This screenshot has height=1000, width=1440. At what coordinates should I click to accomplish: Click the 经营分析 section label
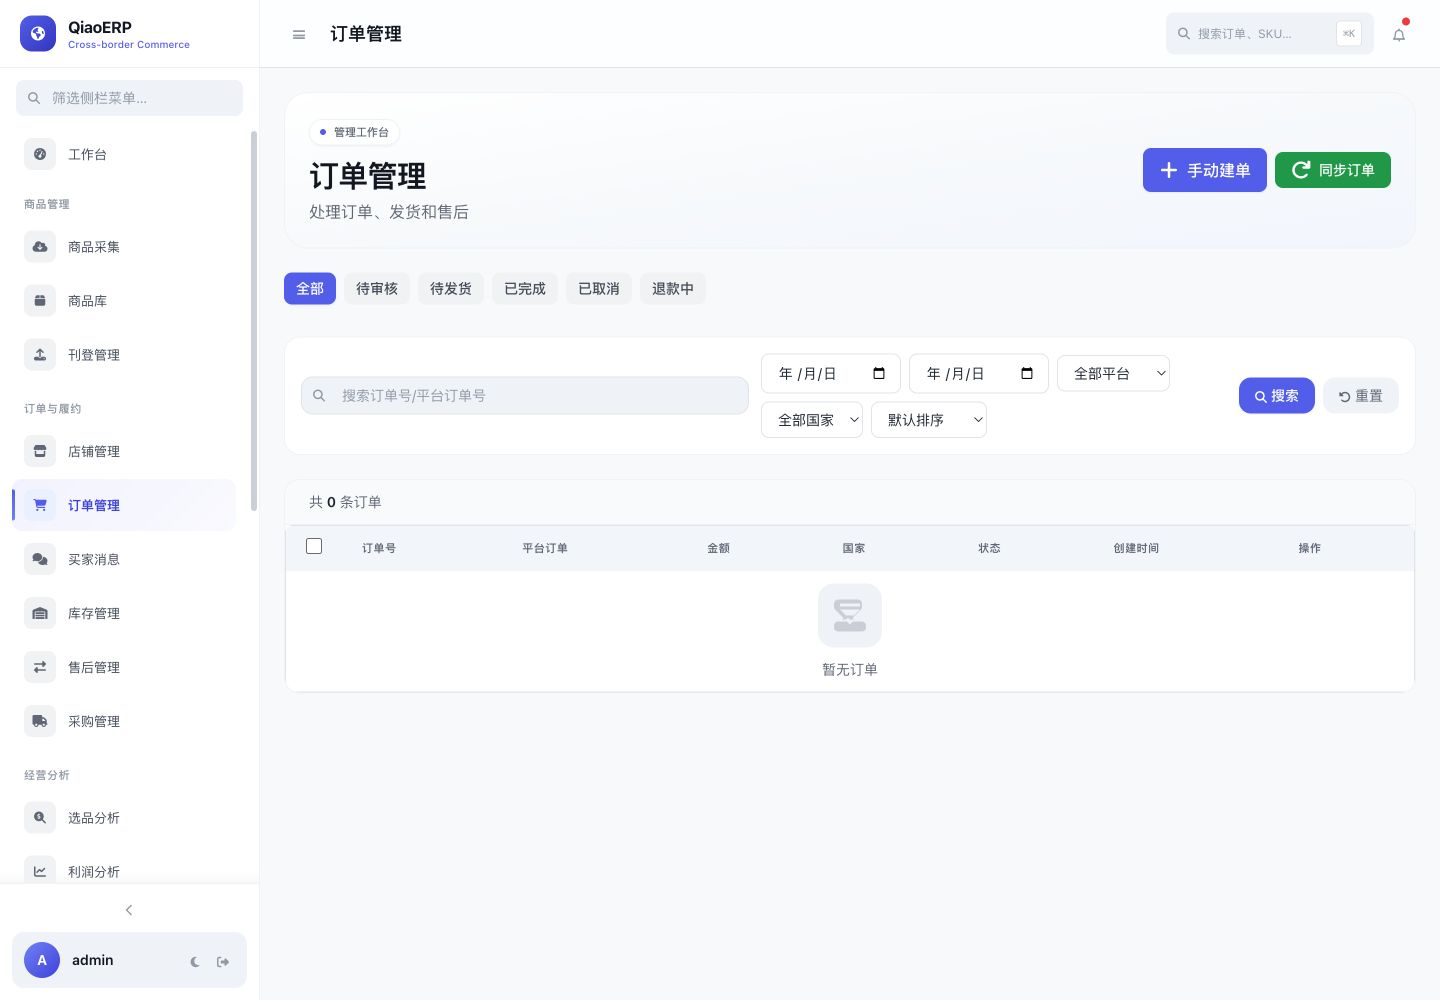click(47, 775)
